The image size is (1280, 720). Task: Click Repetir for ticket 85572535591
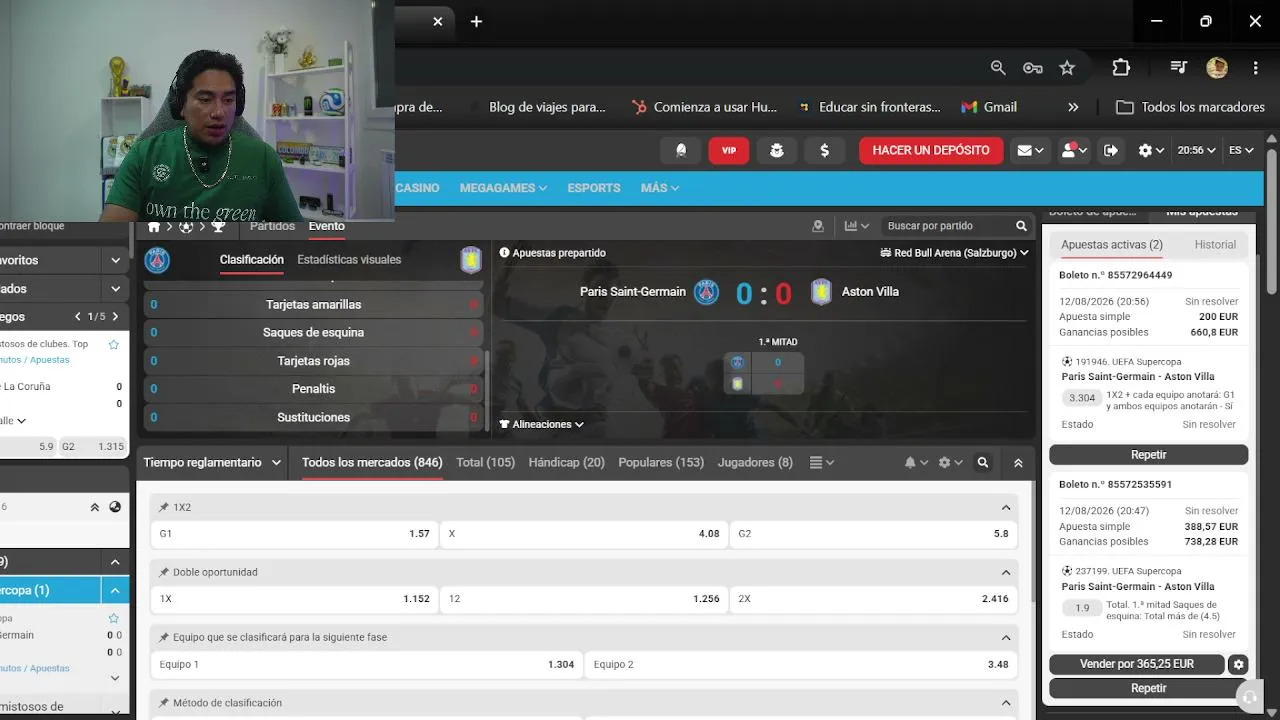pos(1149,688)
